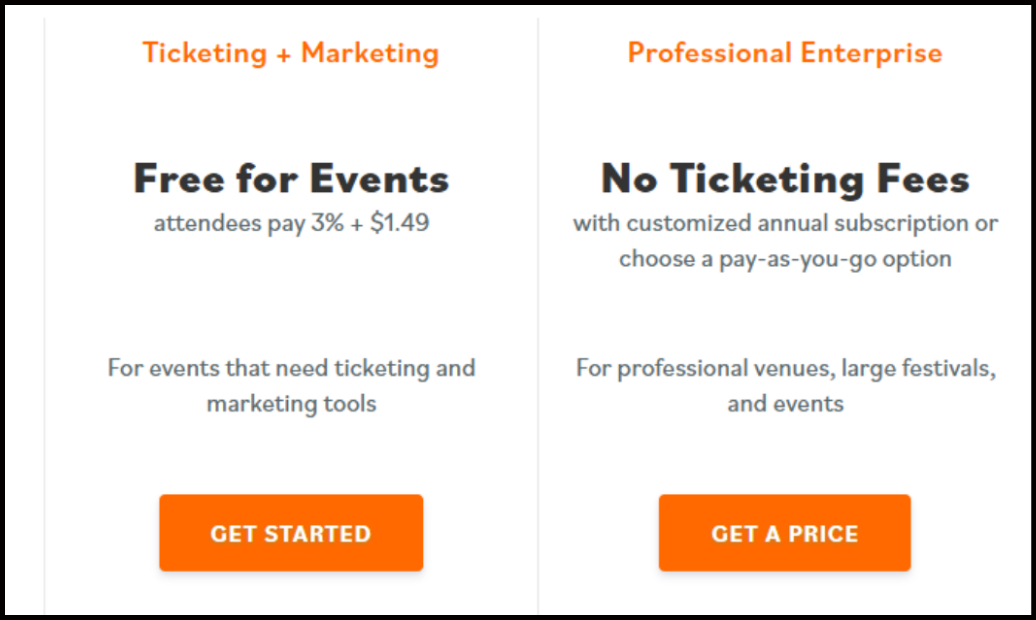Click "For events that need ticketing and" text
Image resolution: width=1036 pixels, height=620 pixels.
291,368
